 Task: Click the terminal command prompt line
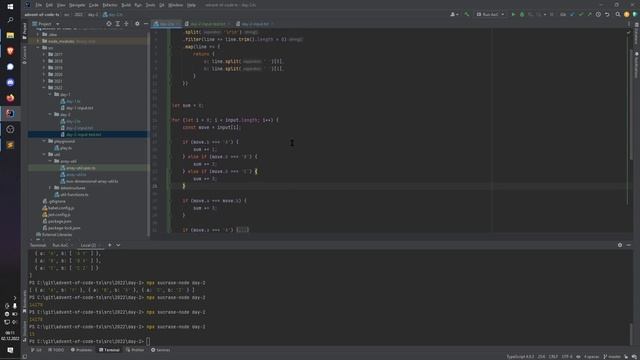tap(89, 342)
